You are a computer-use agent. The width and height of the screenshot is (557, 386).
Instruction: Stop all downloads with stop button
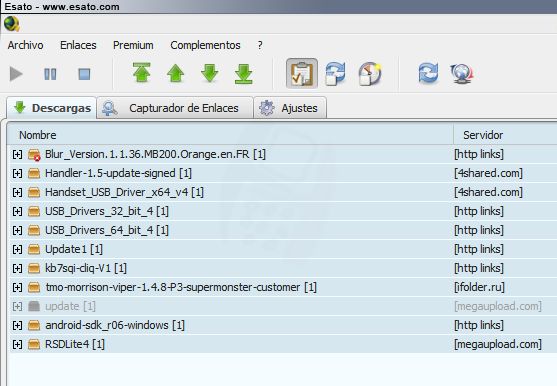click(x=84, y=74)
